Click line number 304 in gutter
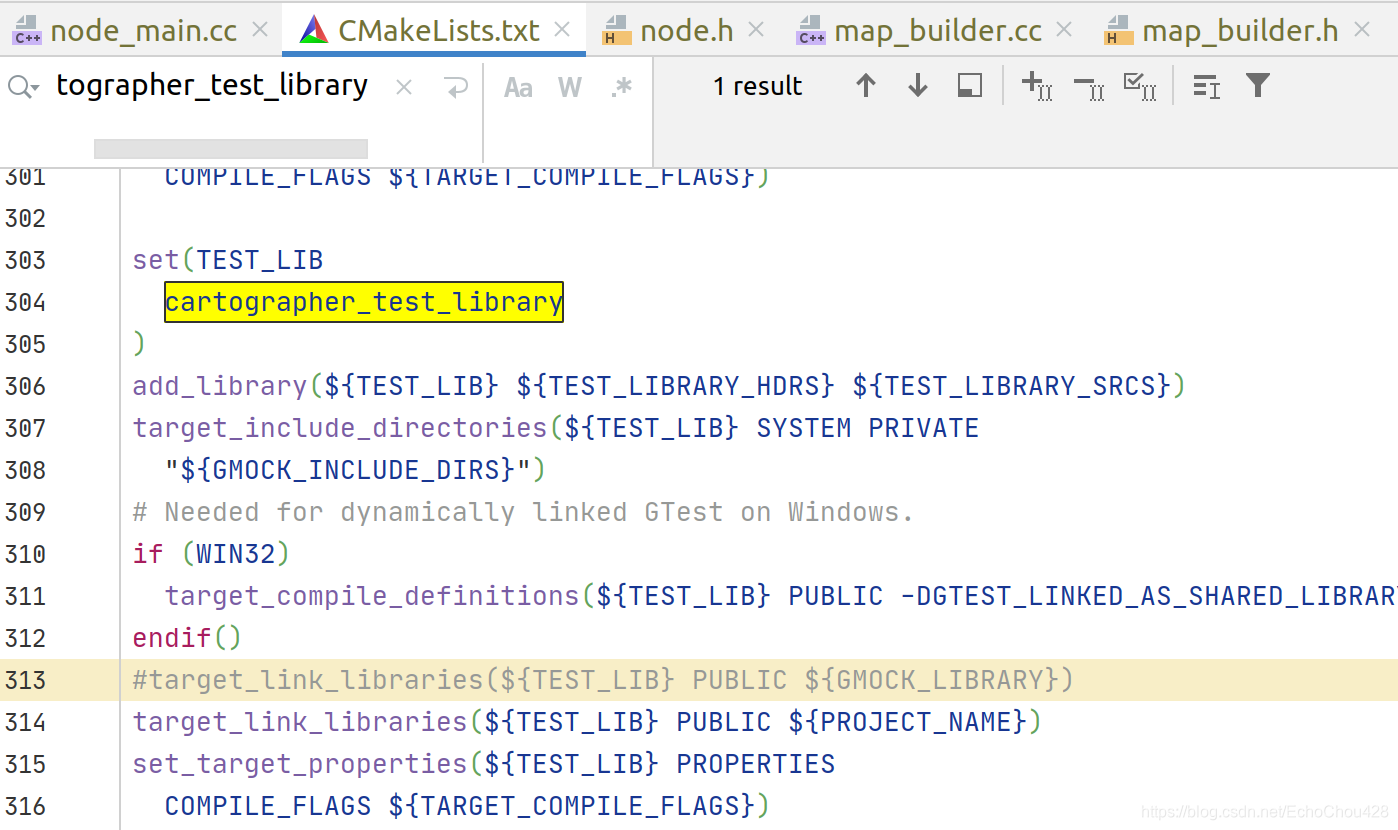 (25, 302)
